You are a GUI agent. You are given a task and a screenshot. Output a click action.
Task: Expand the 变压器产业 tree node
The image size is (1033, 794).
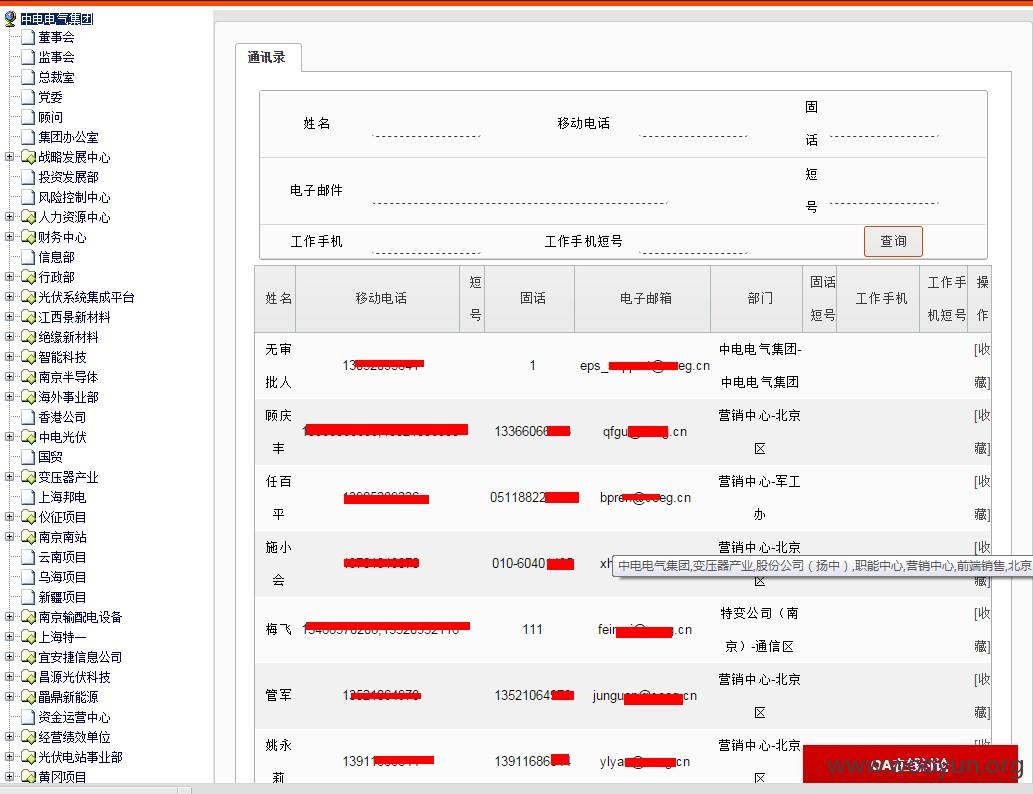tap(9, 476)
